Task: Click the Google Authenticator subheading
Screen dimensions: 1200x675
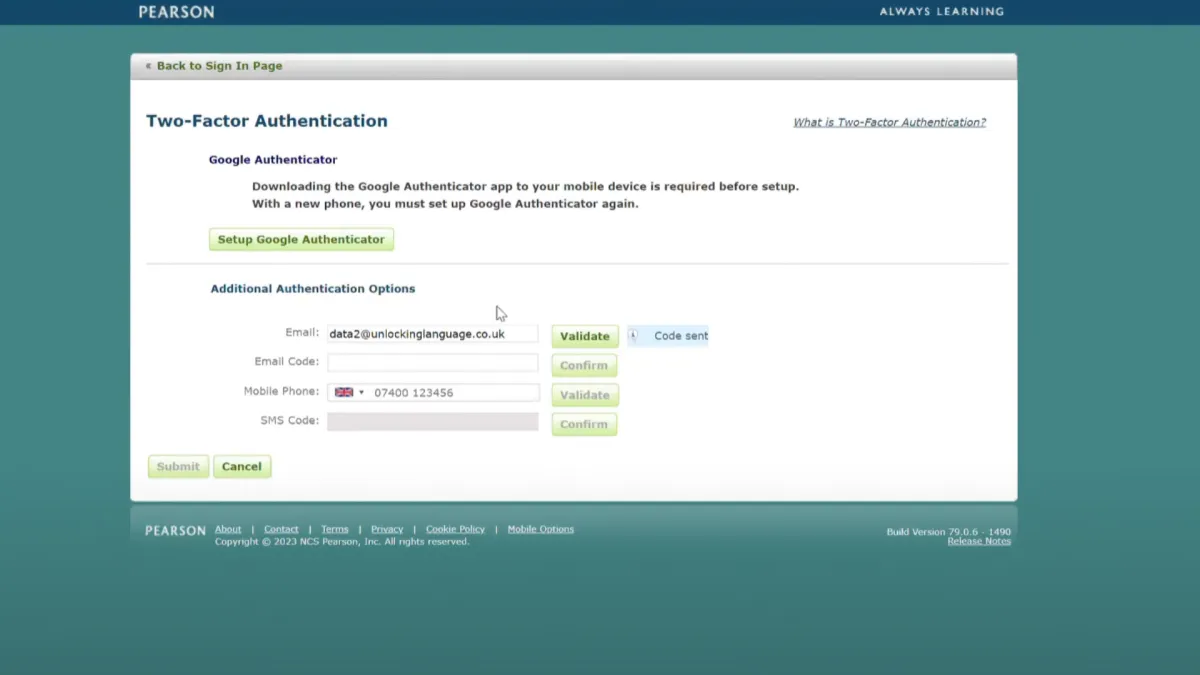Action: pos(273,160)
